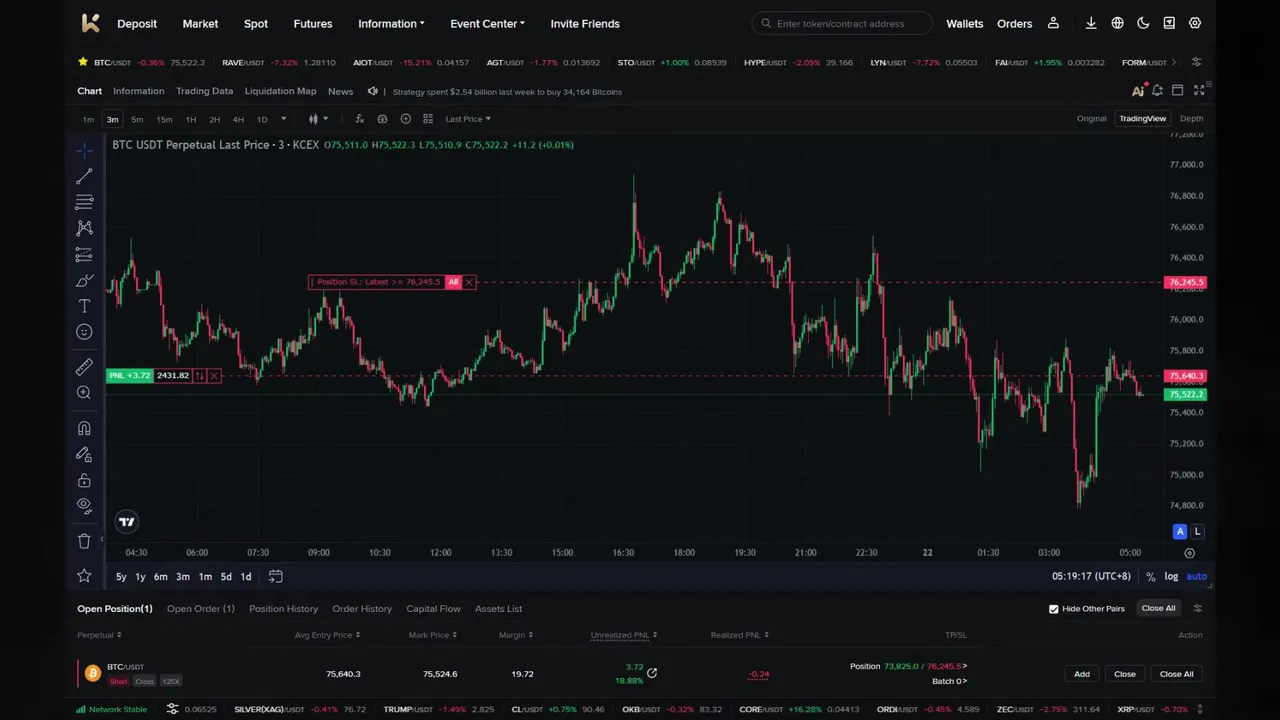The height and width of the screenshot is (720, 1280).
Task: Click the plus-circle compare symbol icon
Action: [x=405, y=119]
